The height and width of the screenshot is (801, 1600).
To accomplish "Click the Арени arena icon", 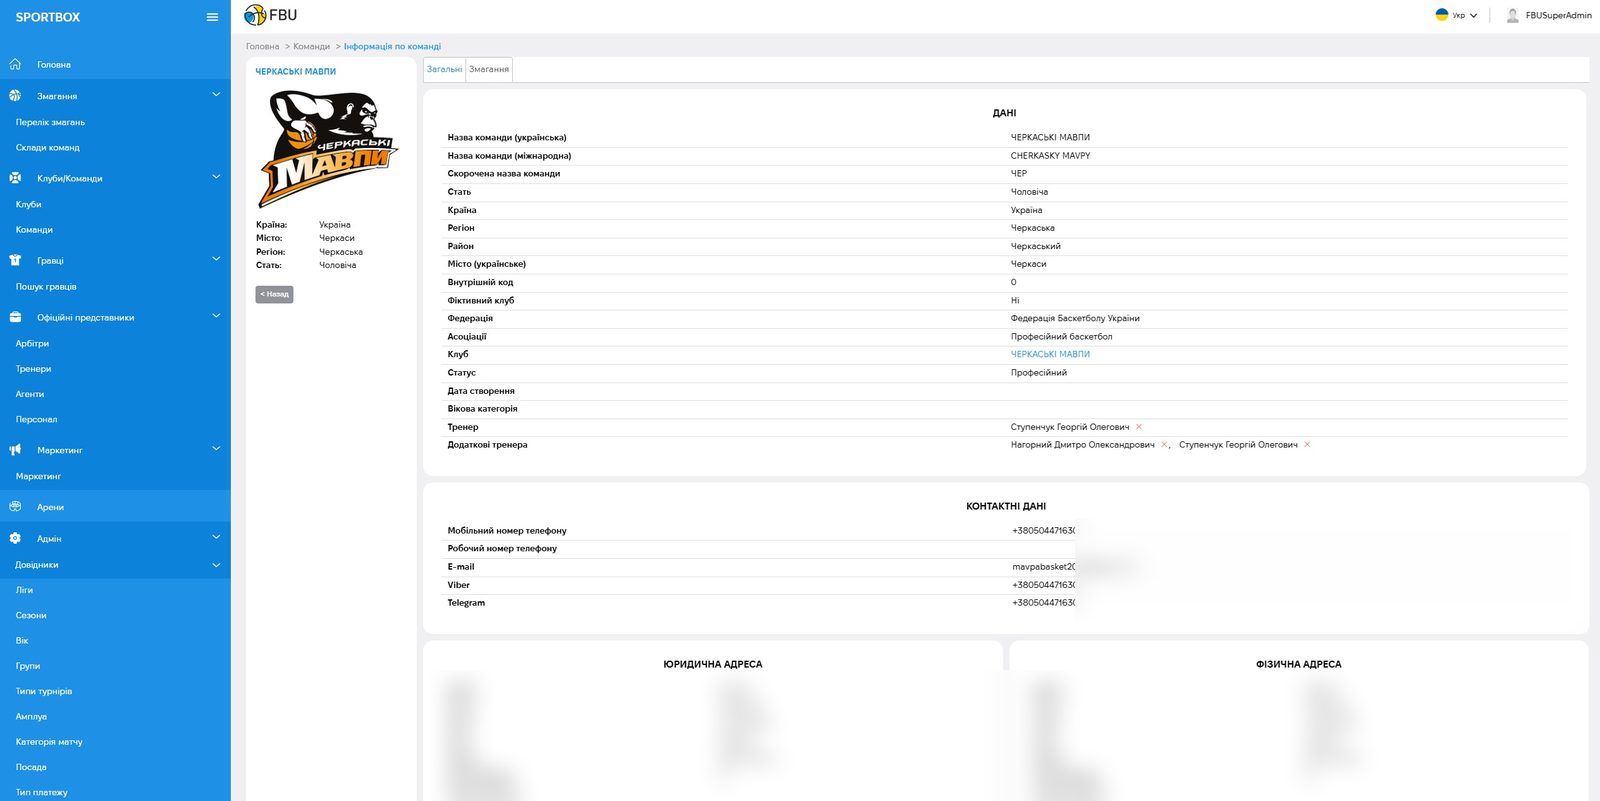I will (15, 507).
